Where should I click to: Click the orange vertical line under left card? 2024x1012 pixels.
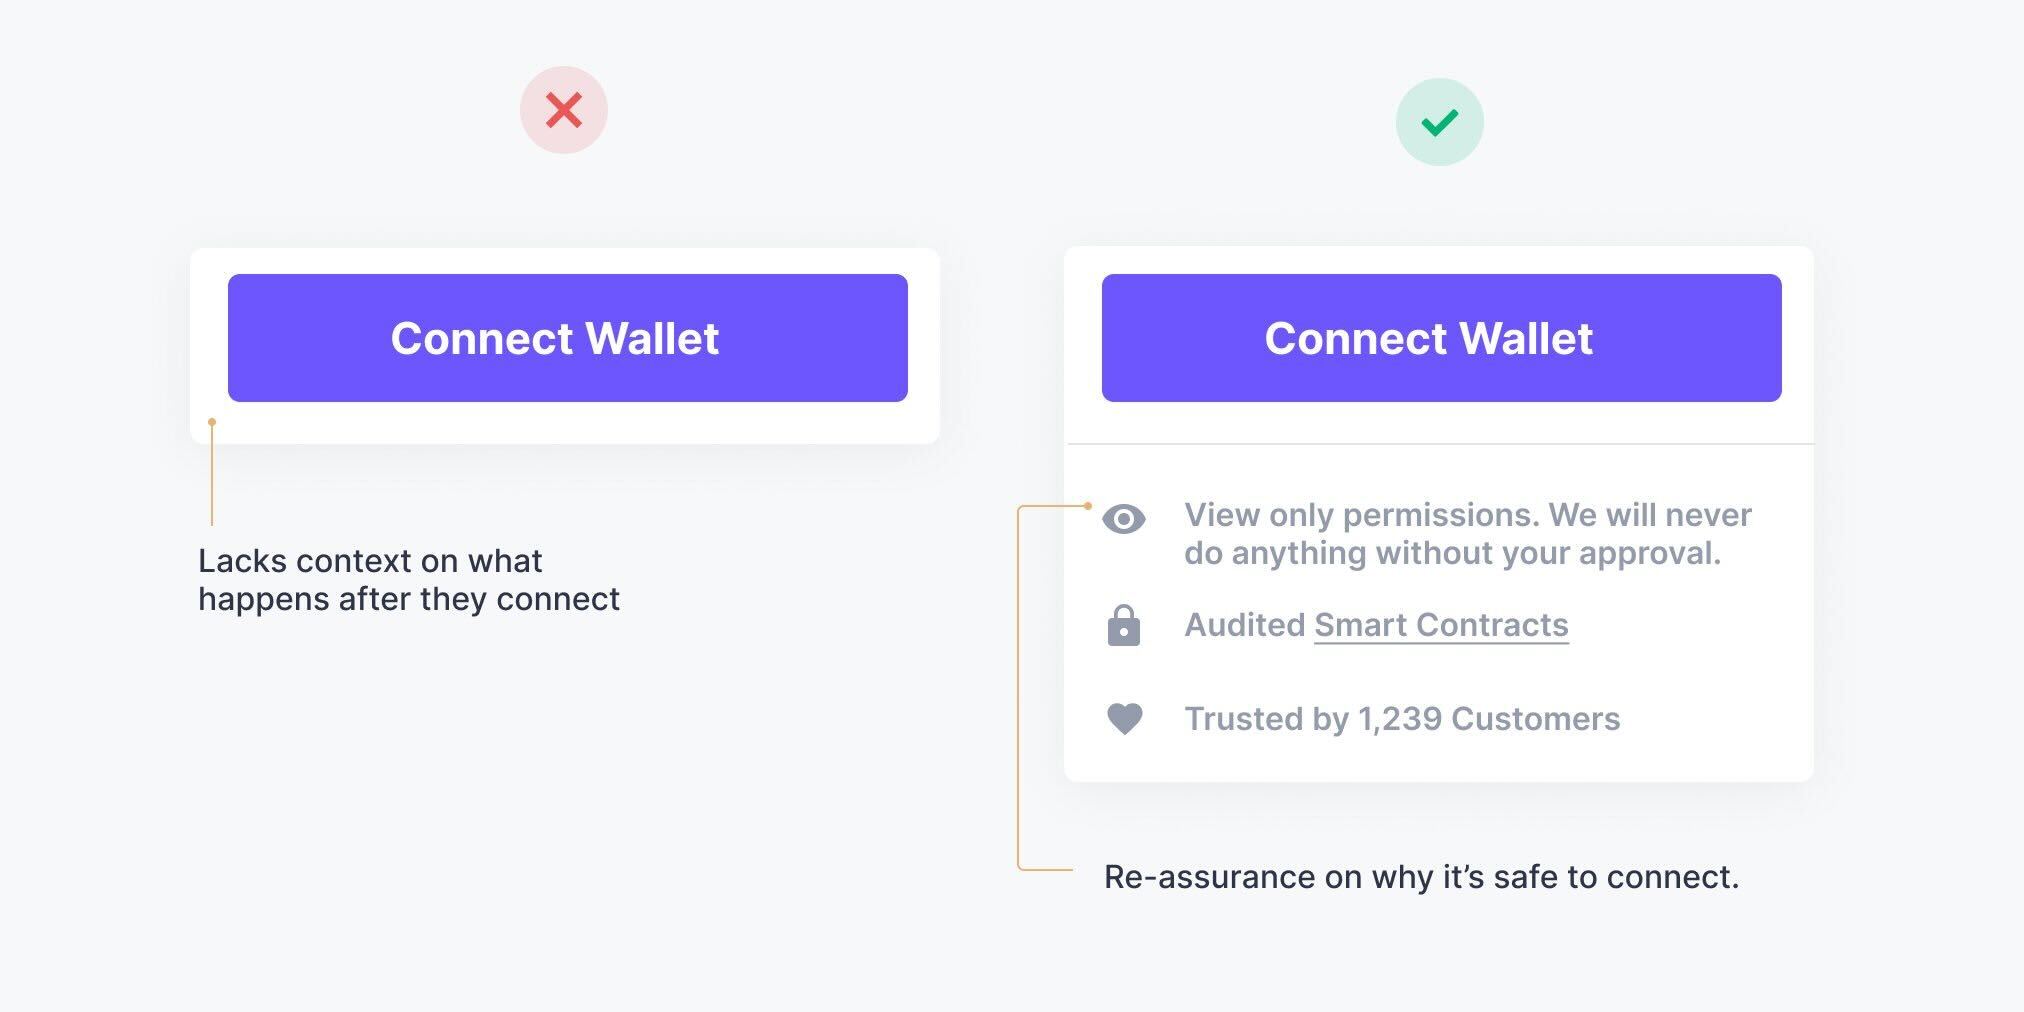tap(212, 476)
